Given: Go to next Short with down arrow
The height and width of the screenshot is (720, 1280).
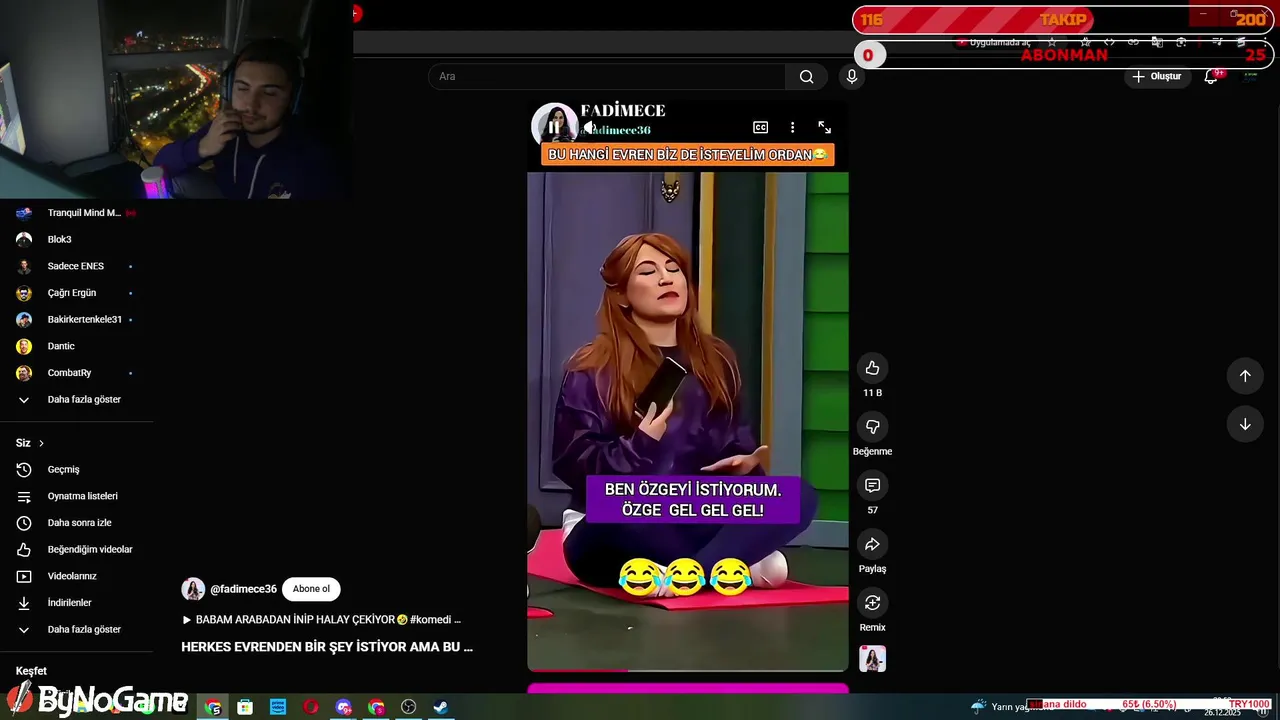Looking at the screenshot, I should [x=1245, y=424].
